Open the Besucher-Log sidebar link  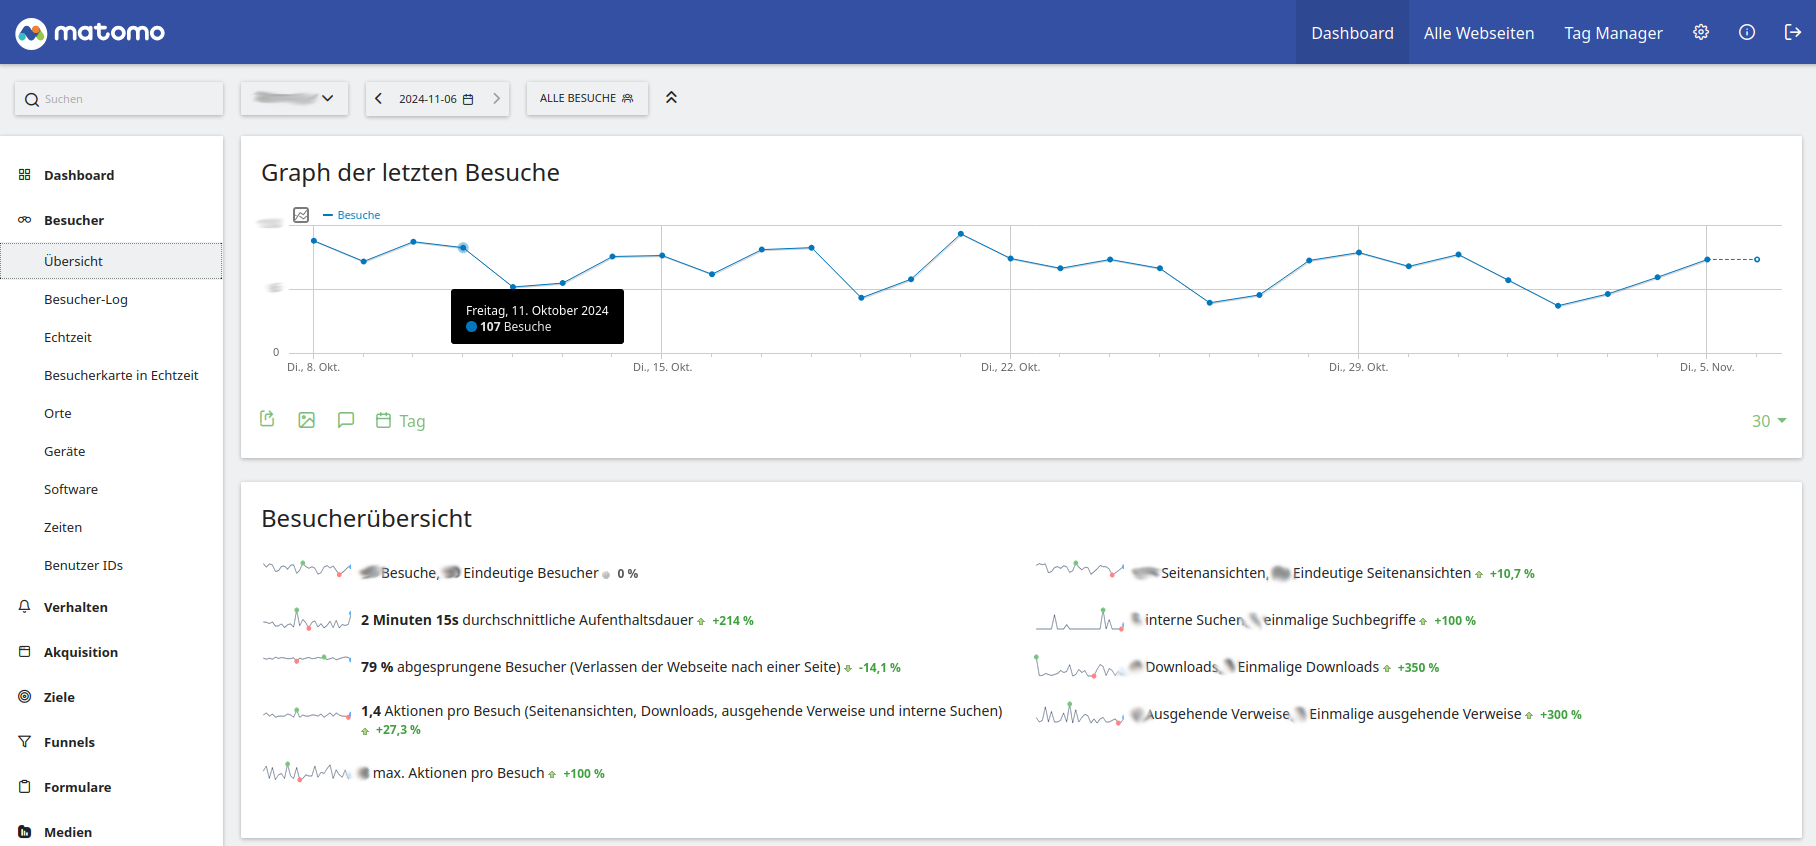(86, 299)
